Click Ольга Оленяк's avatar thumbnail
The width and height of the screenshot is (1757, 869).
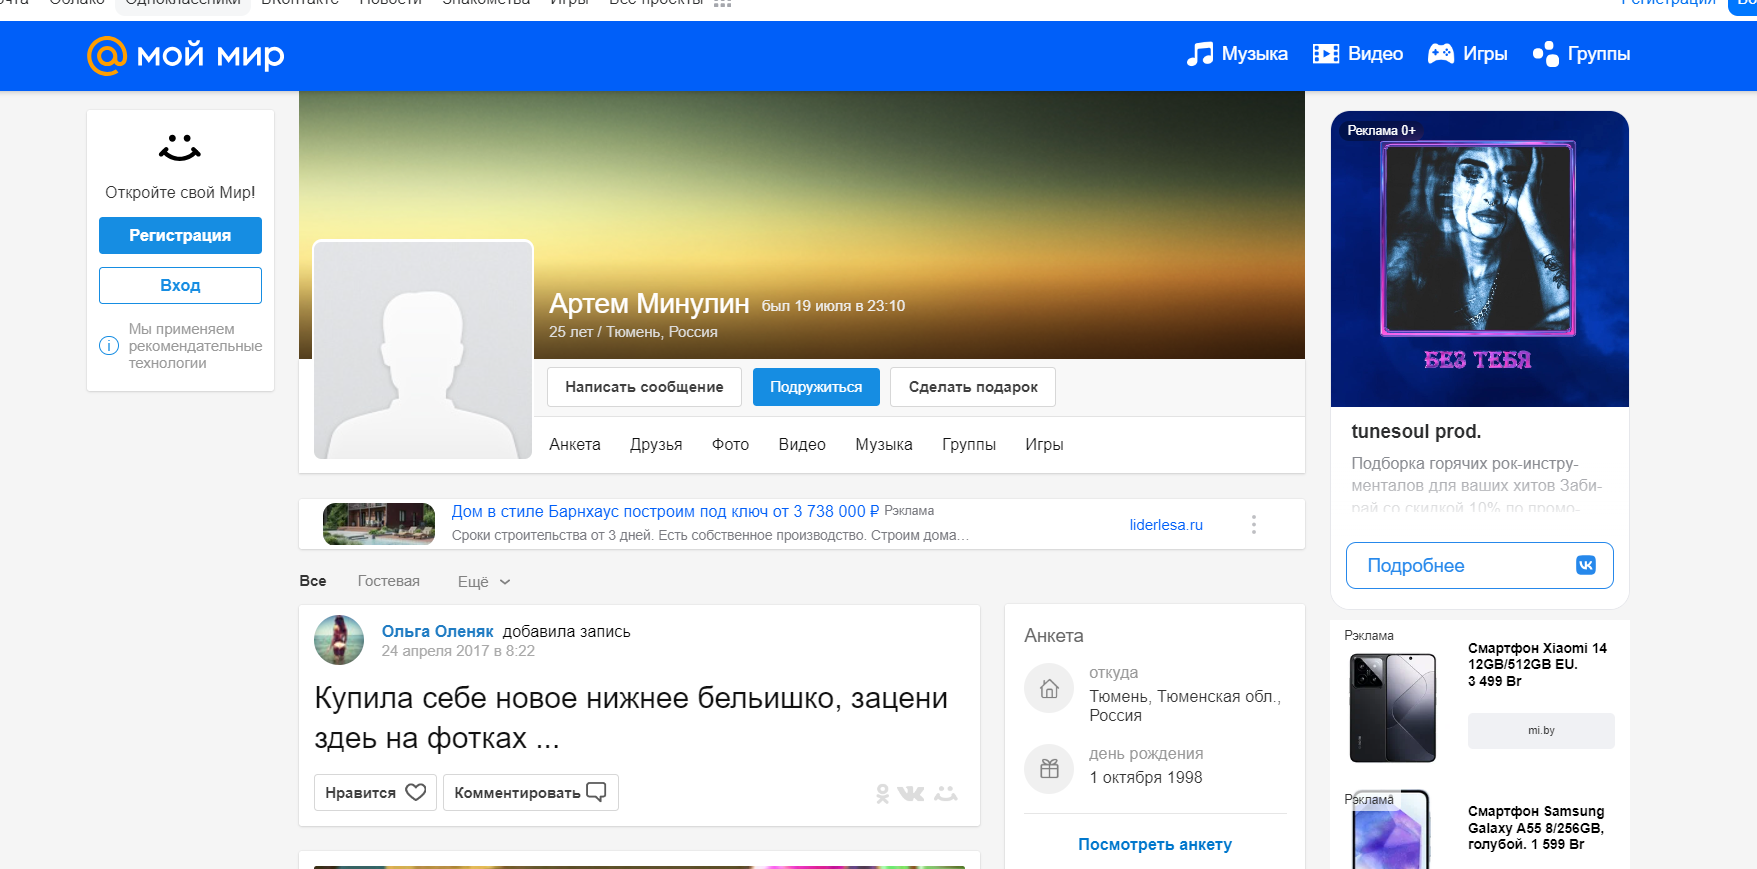pos(339,640)
